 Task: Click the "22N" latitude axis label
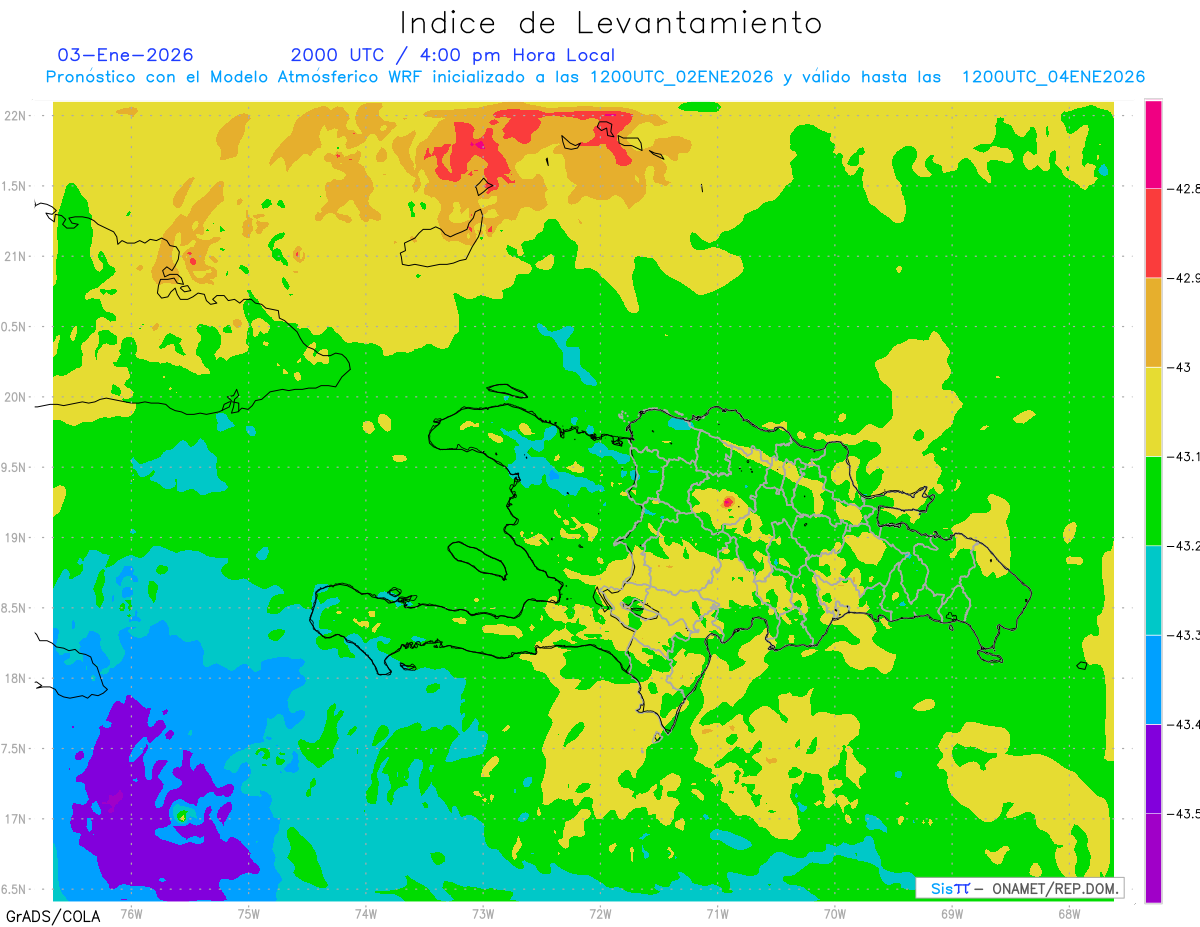(15, 115)
